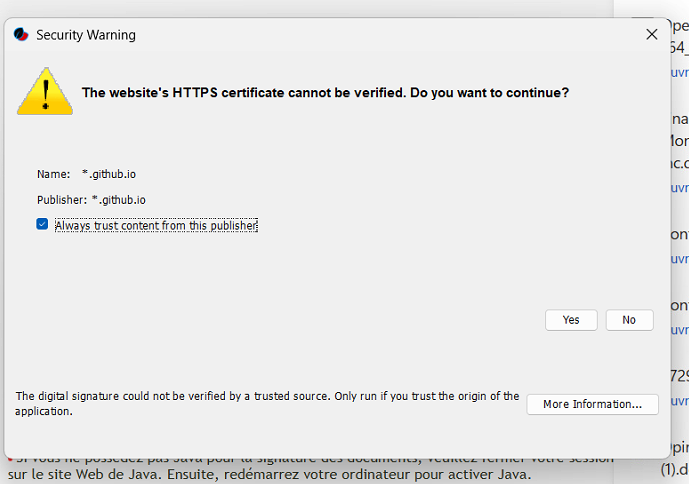Click the 'Always trust content from this publisher' label
689x484 pixels.
click(156, 226)
